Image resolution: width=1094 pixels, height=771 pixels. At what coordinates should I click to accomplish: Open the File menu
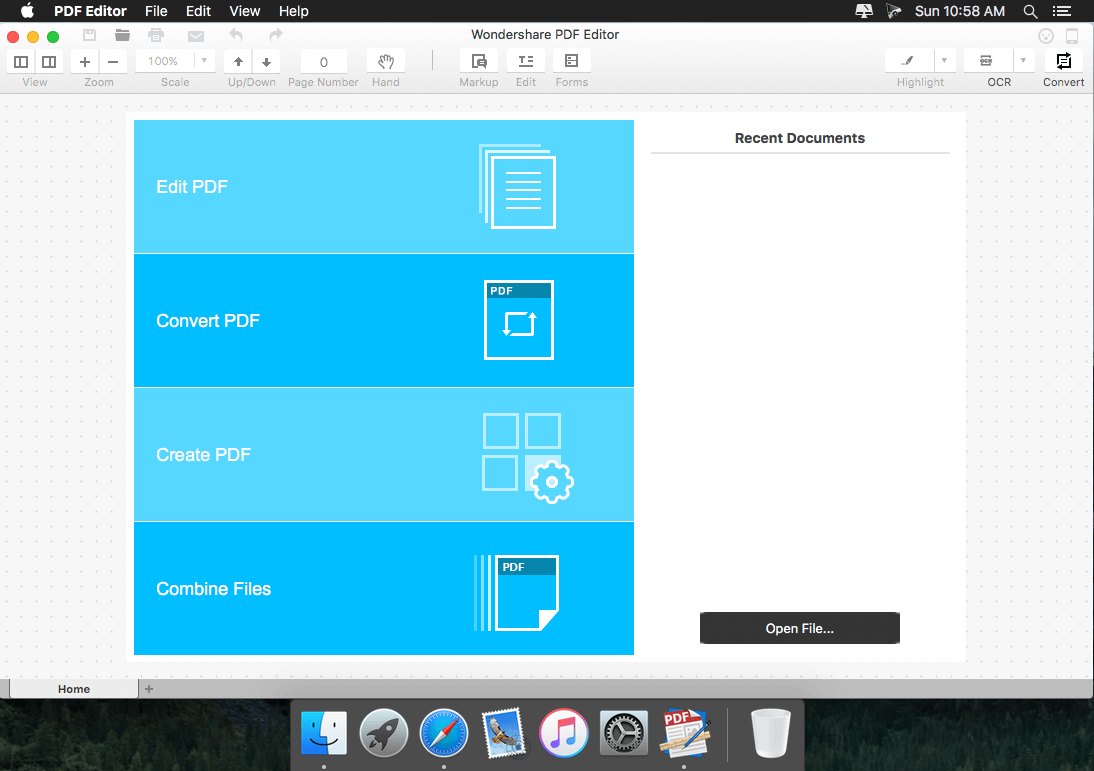156,11
